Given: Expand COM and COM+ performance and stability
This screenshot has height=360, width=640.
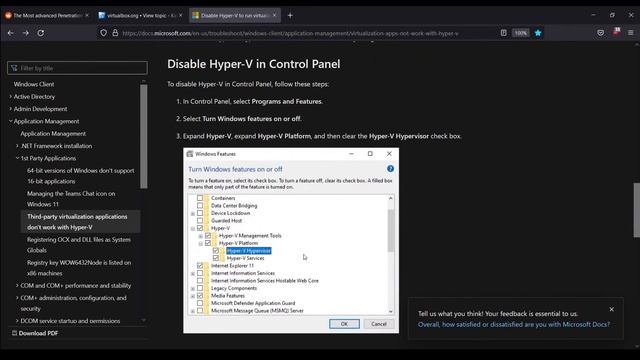Looking at the screenshot, I should [17, 286].
